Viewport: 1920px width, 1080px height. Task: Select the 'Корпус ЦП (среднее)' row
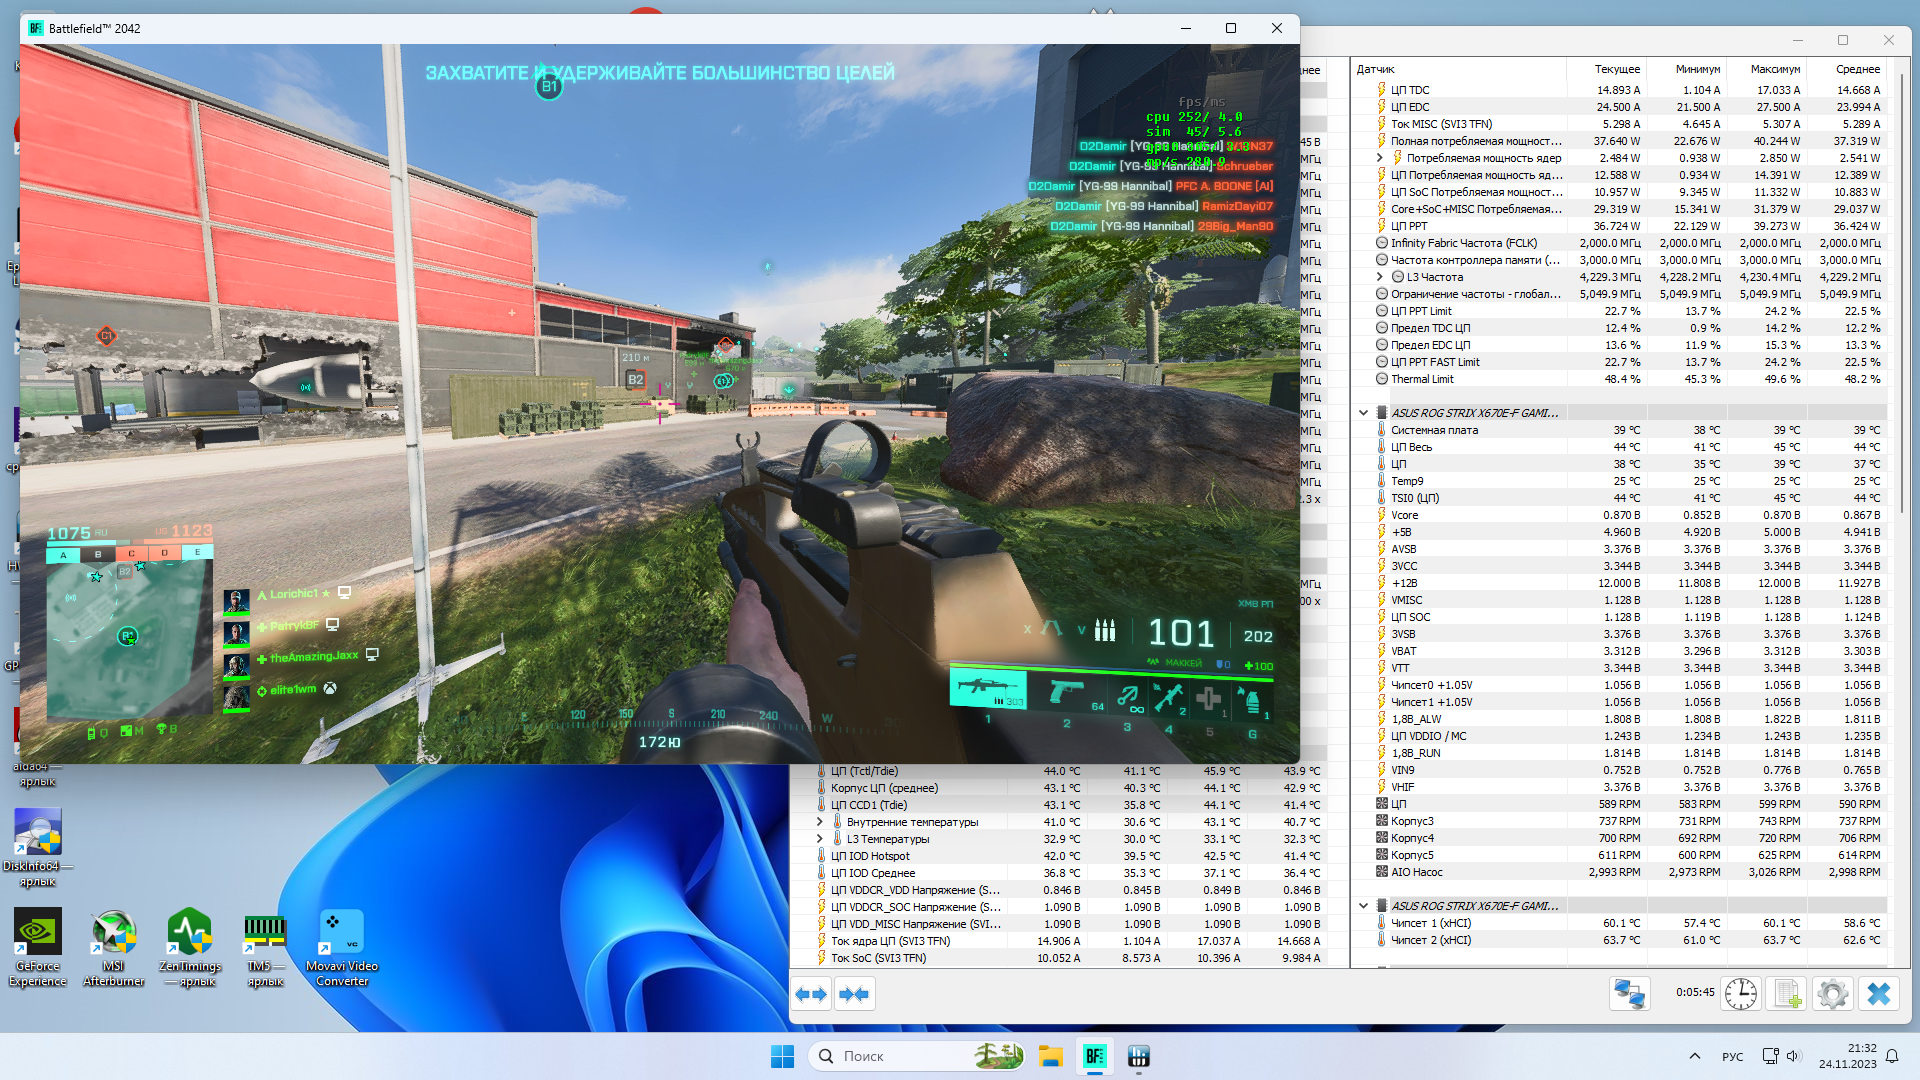[1058, 788]
